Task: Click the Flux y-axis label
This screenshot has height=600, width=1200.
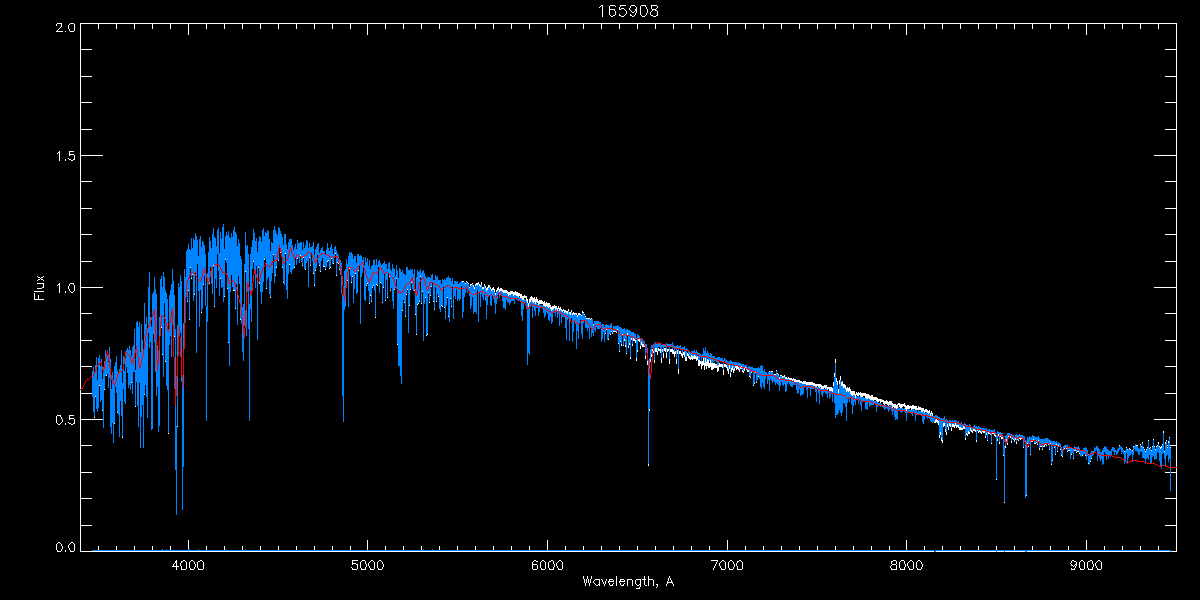Action: tap(40, 288)
